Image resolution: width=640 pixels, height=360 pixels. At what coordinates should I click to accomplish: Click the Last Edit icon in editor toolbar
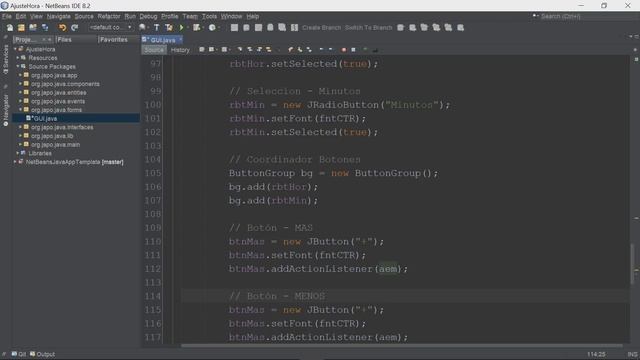point(202,50)
